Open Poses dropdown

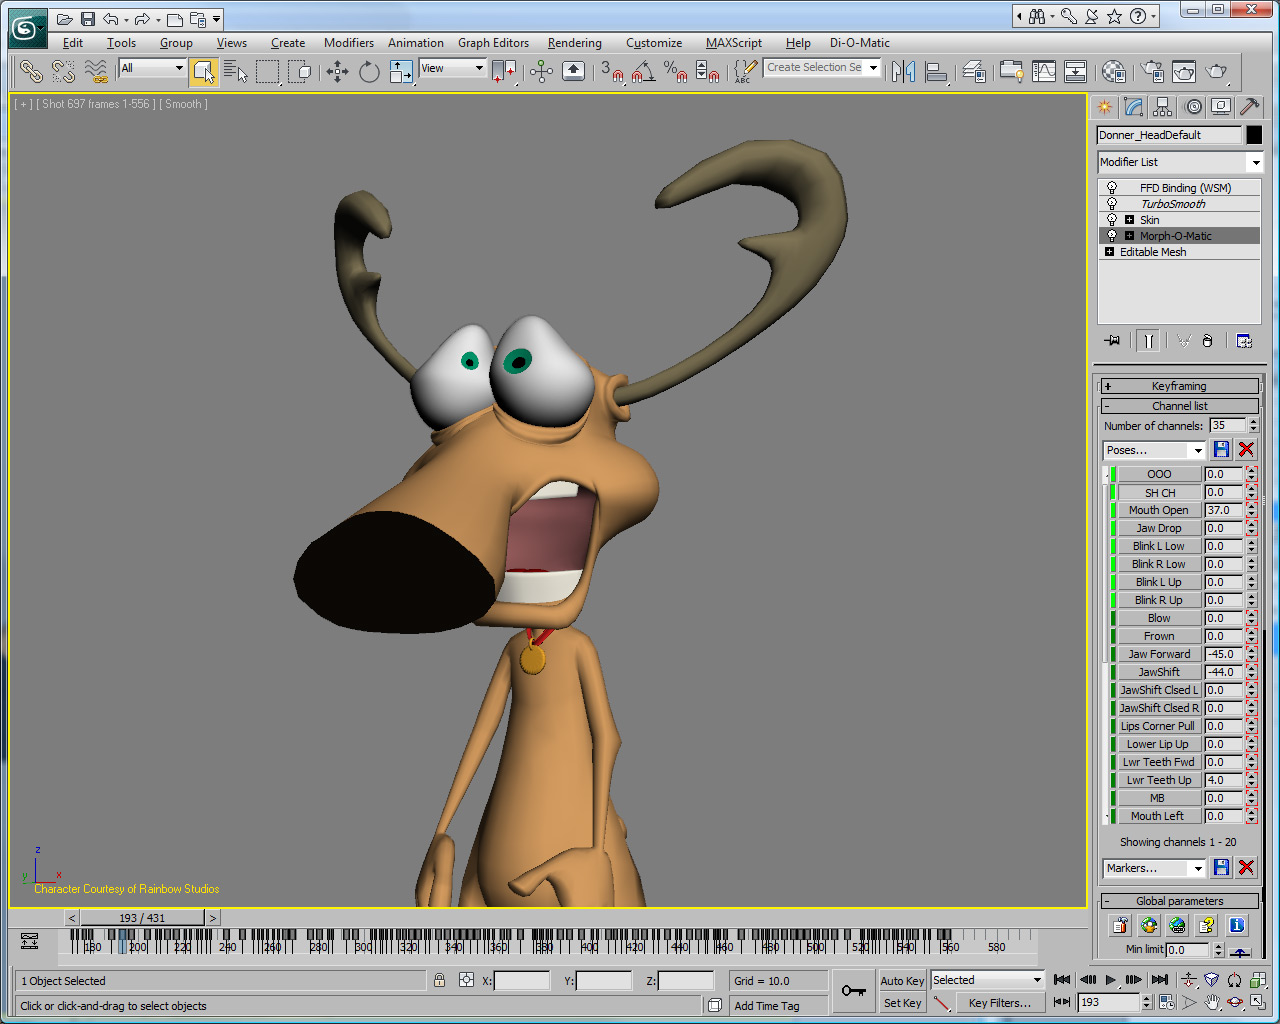pyautogui.click(x=1155, y=450)
